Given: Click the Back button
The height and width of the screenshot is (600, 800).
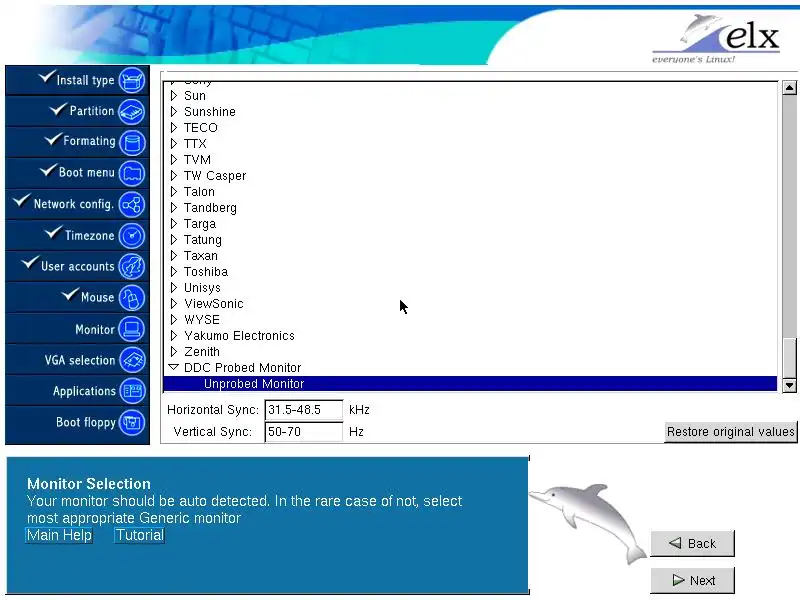Looking at the screenshot, I should (692, 543).
